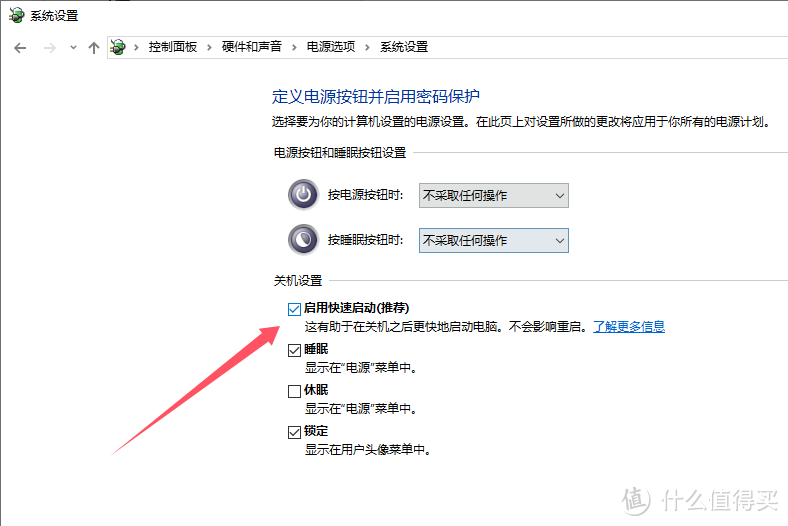Go up one level with the Up arrow
This screenshot has width=788, height=526.
tap(93, 48)
